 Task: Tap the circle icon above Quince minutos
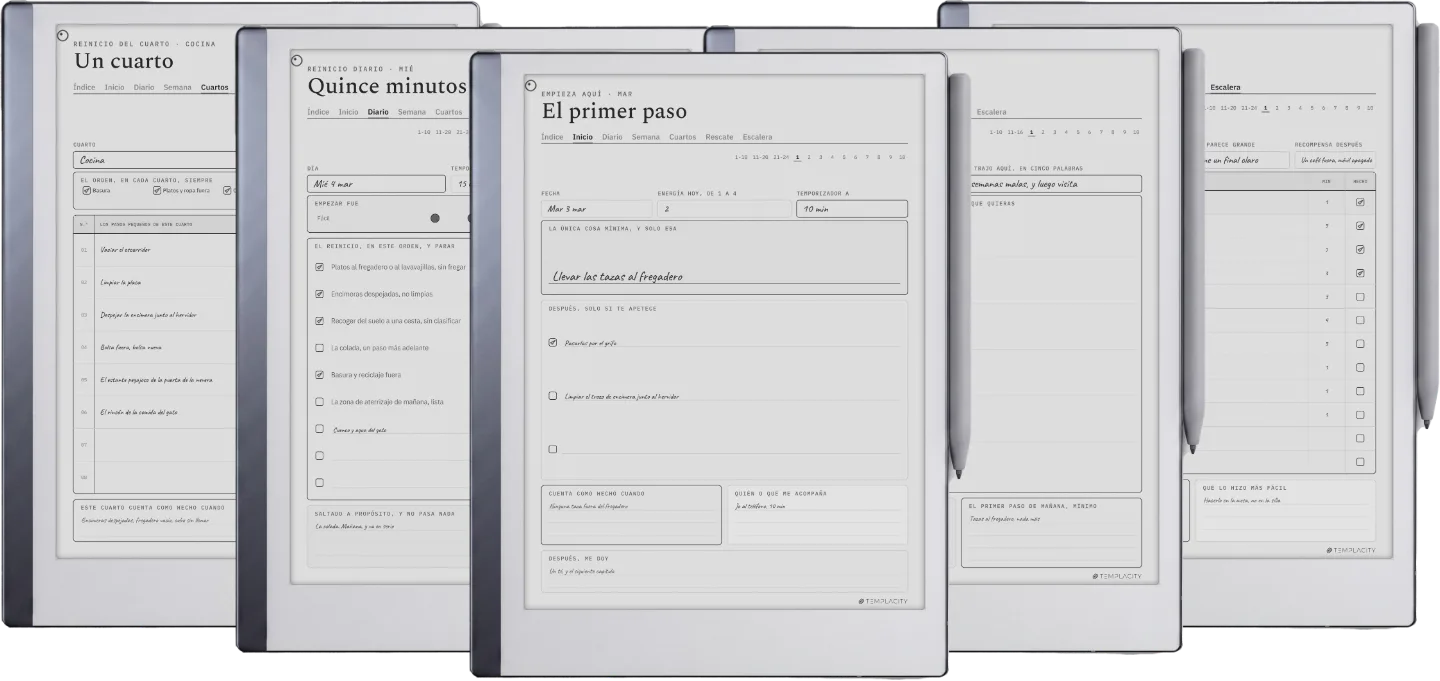tap(297, 60)
